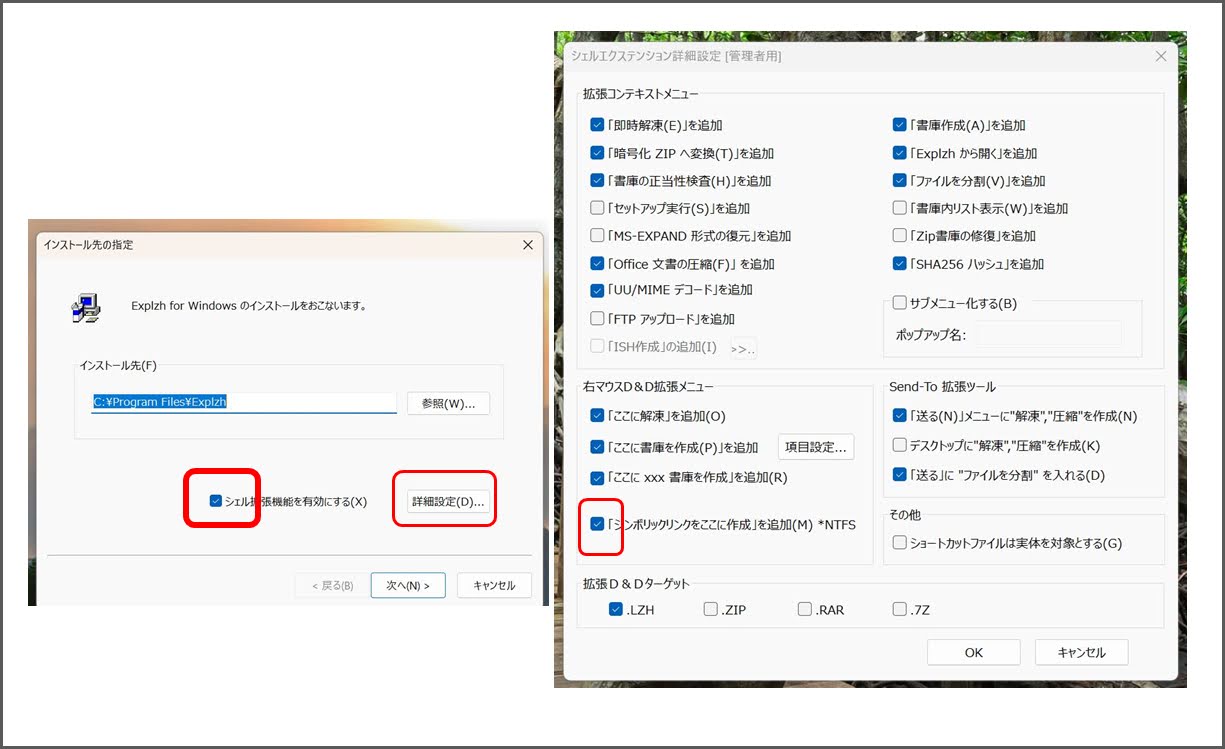This screenshot has width=1225, height=749.
Task: Enable「書庫内リスト表示(W)」を追加
Action: point(899,208)
